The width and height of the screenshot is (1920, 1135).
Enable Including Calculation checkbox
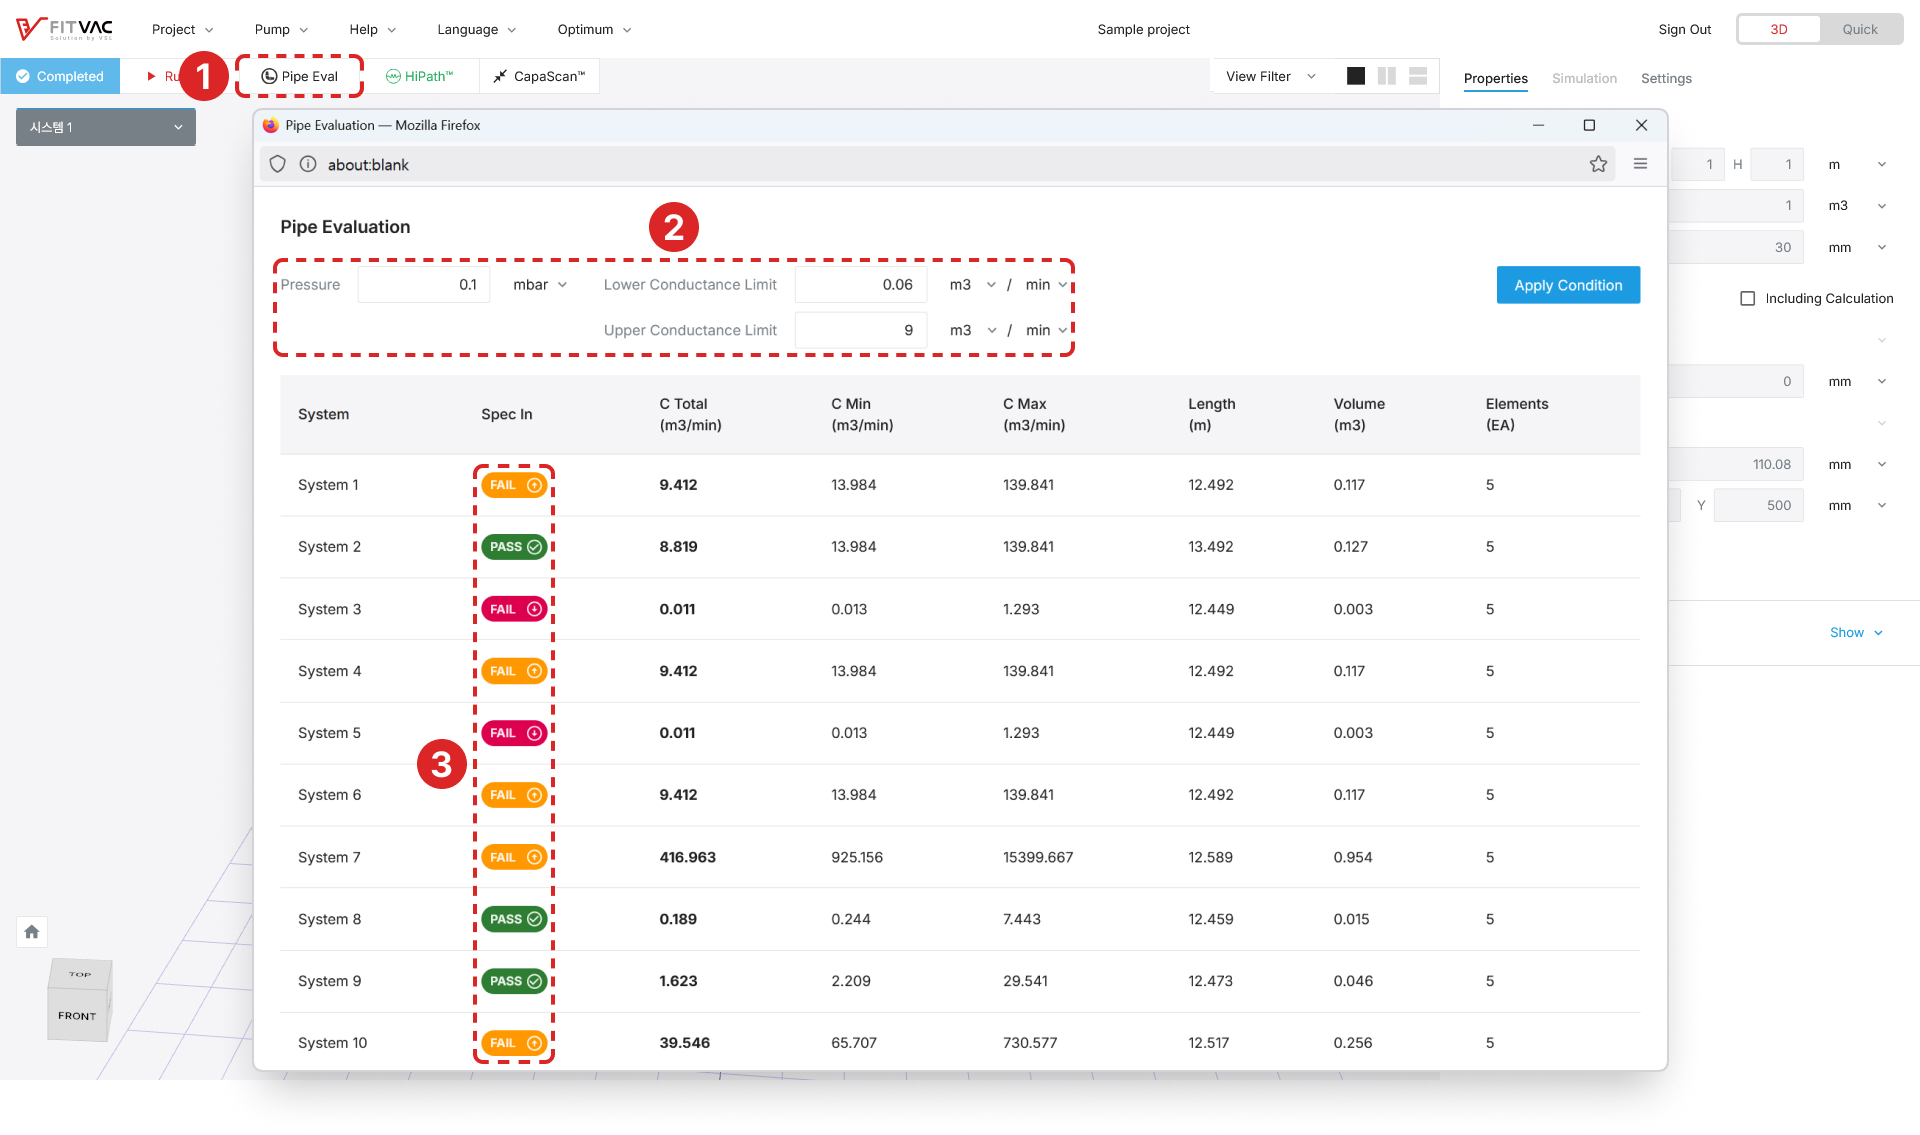[1748, 298]
